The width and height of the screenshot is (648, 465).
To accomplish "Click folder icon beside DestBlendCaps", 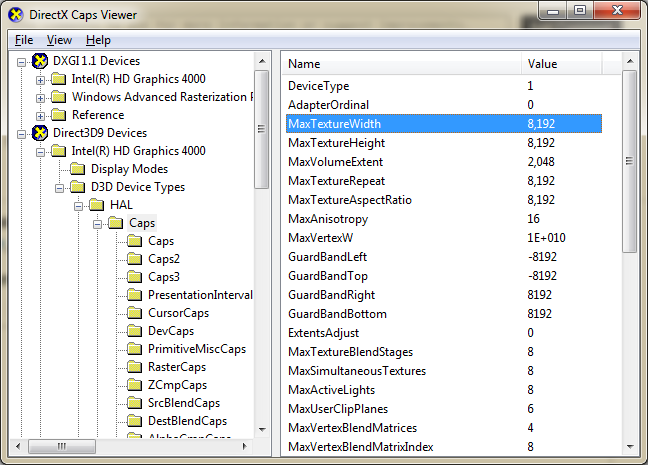I will click(x=135, y=421).
